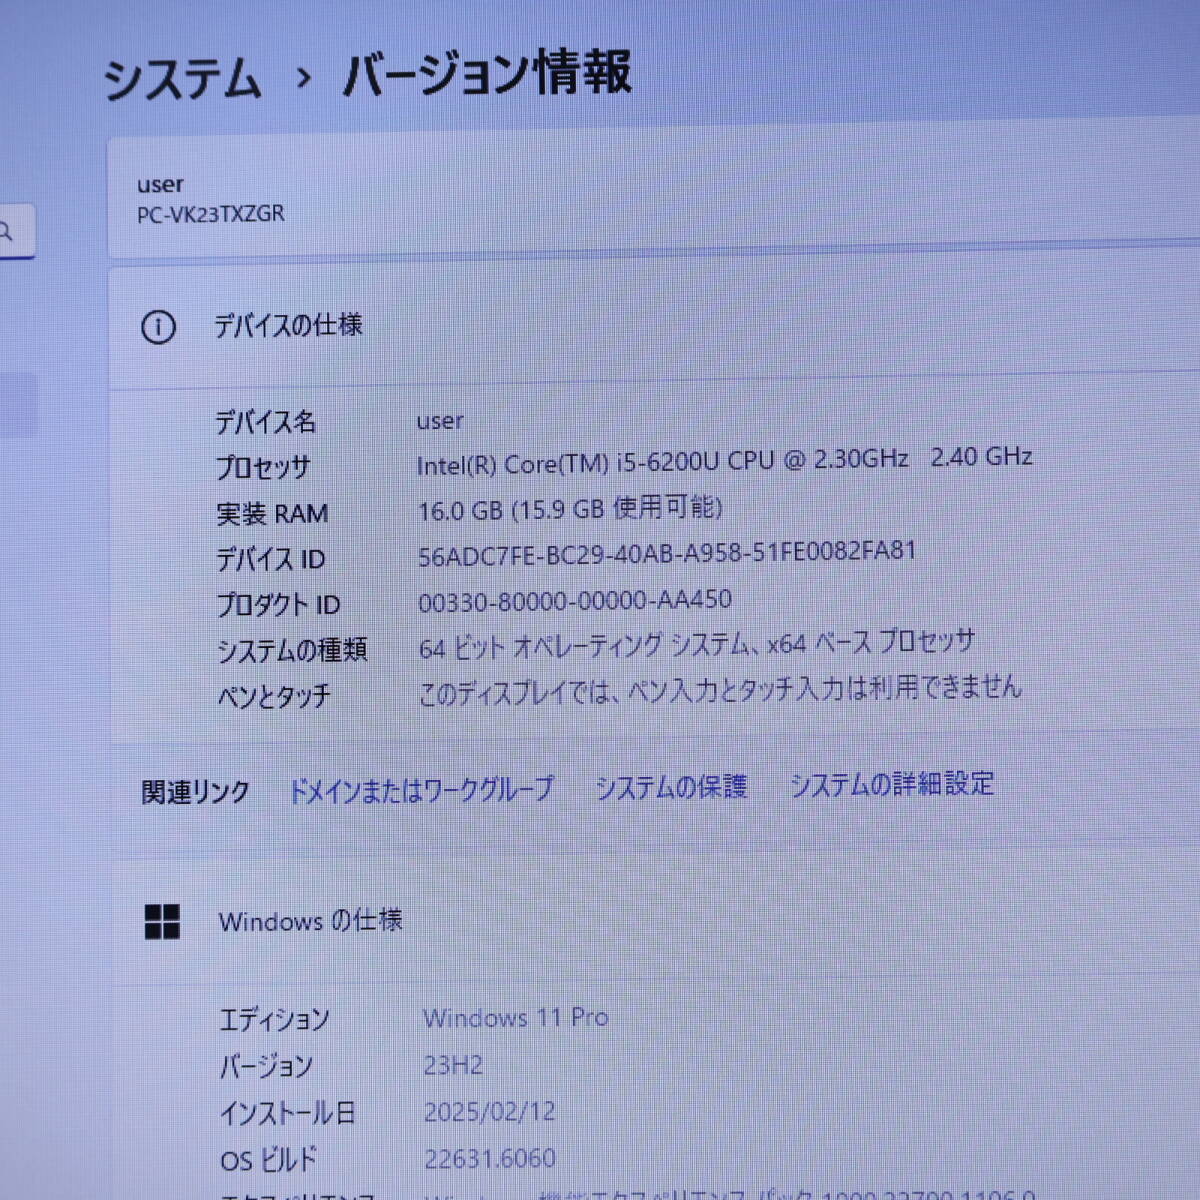The image size is (1200, 1200).
Task: Select the pen and touch value text
Action: point(720,689)
